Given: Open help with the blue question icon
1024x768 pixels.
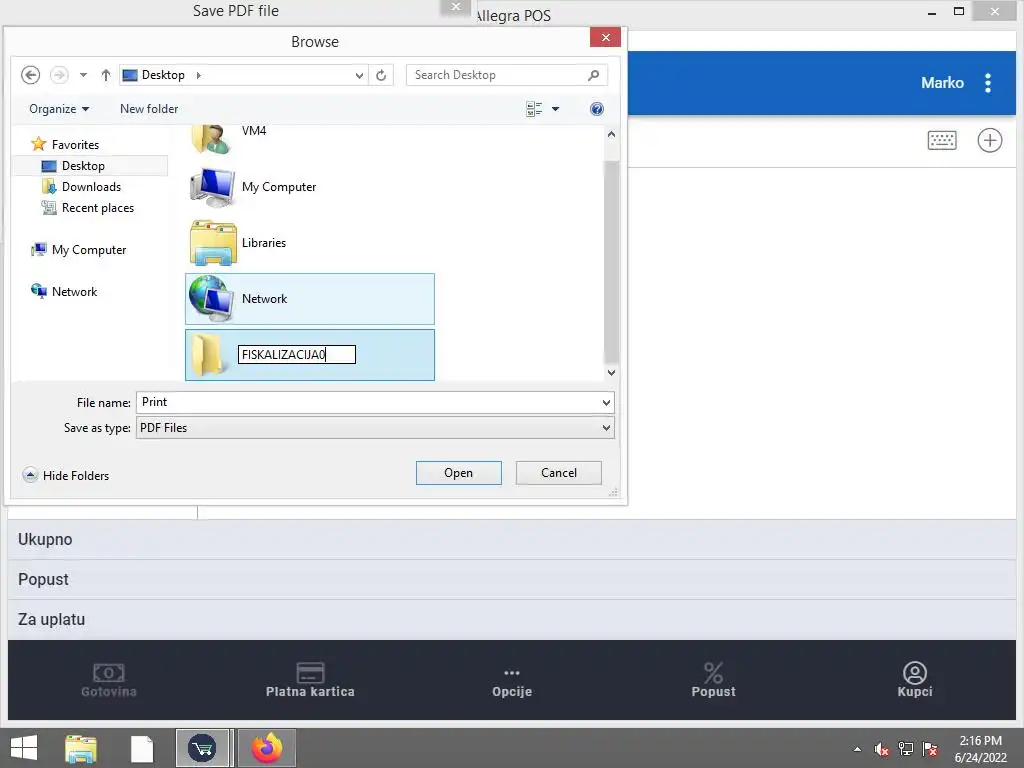Looking at the screenshot, I should tap(596, 109).
